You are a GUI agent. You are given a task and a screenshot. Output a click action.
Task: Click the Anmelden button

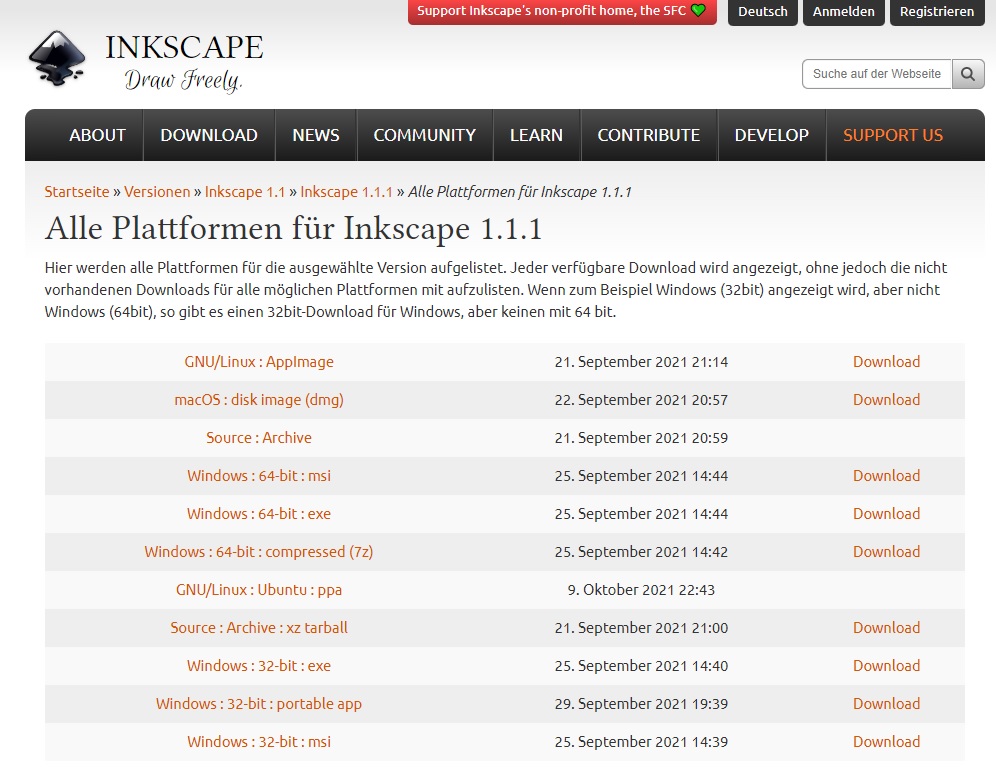pos(844,11)
